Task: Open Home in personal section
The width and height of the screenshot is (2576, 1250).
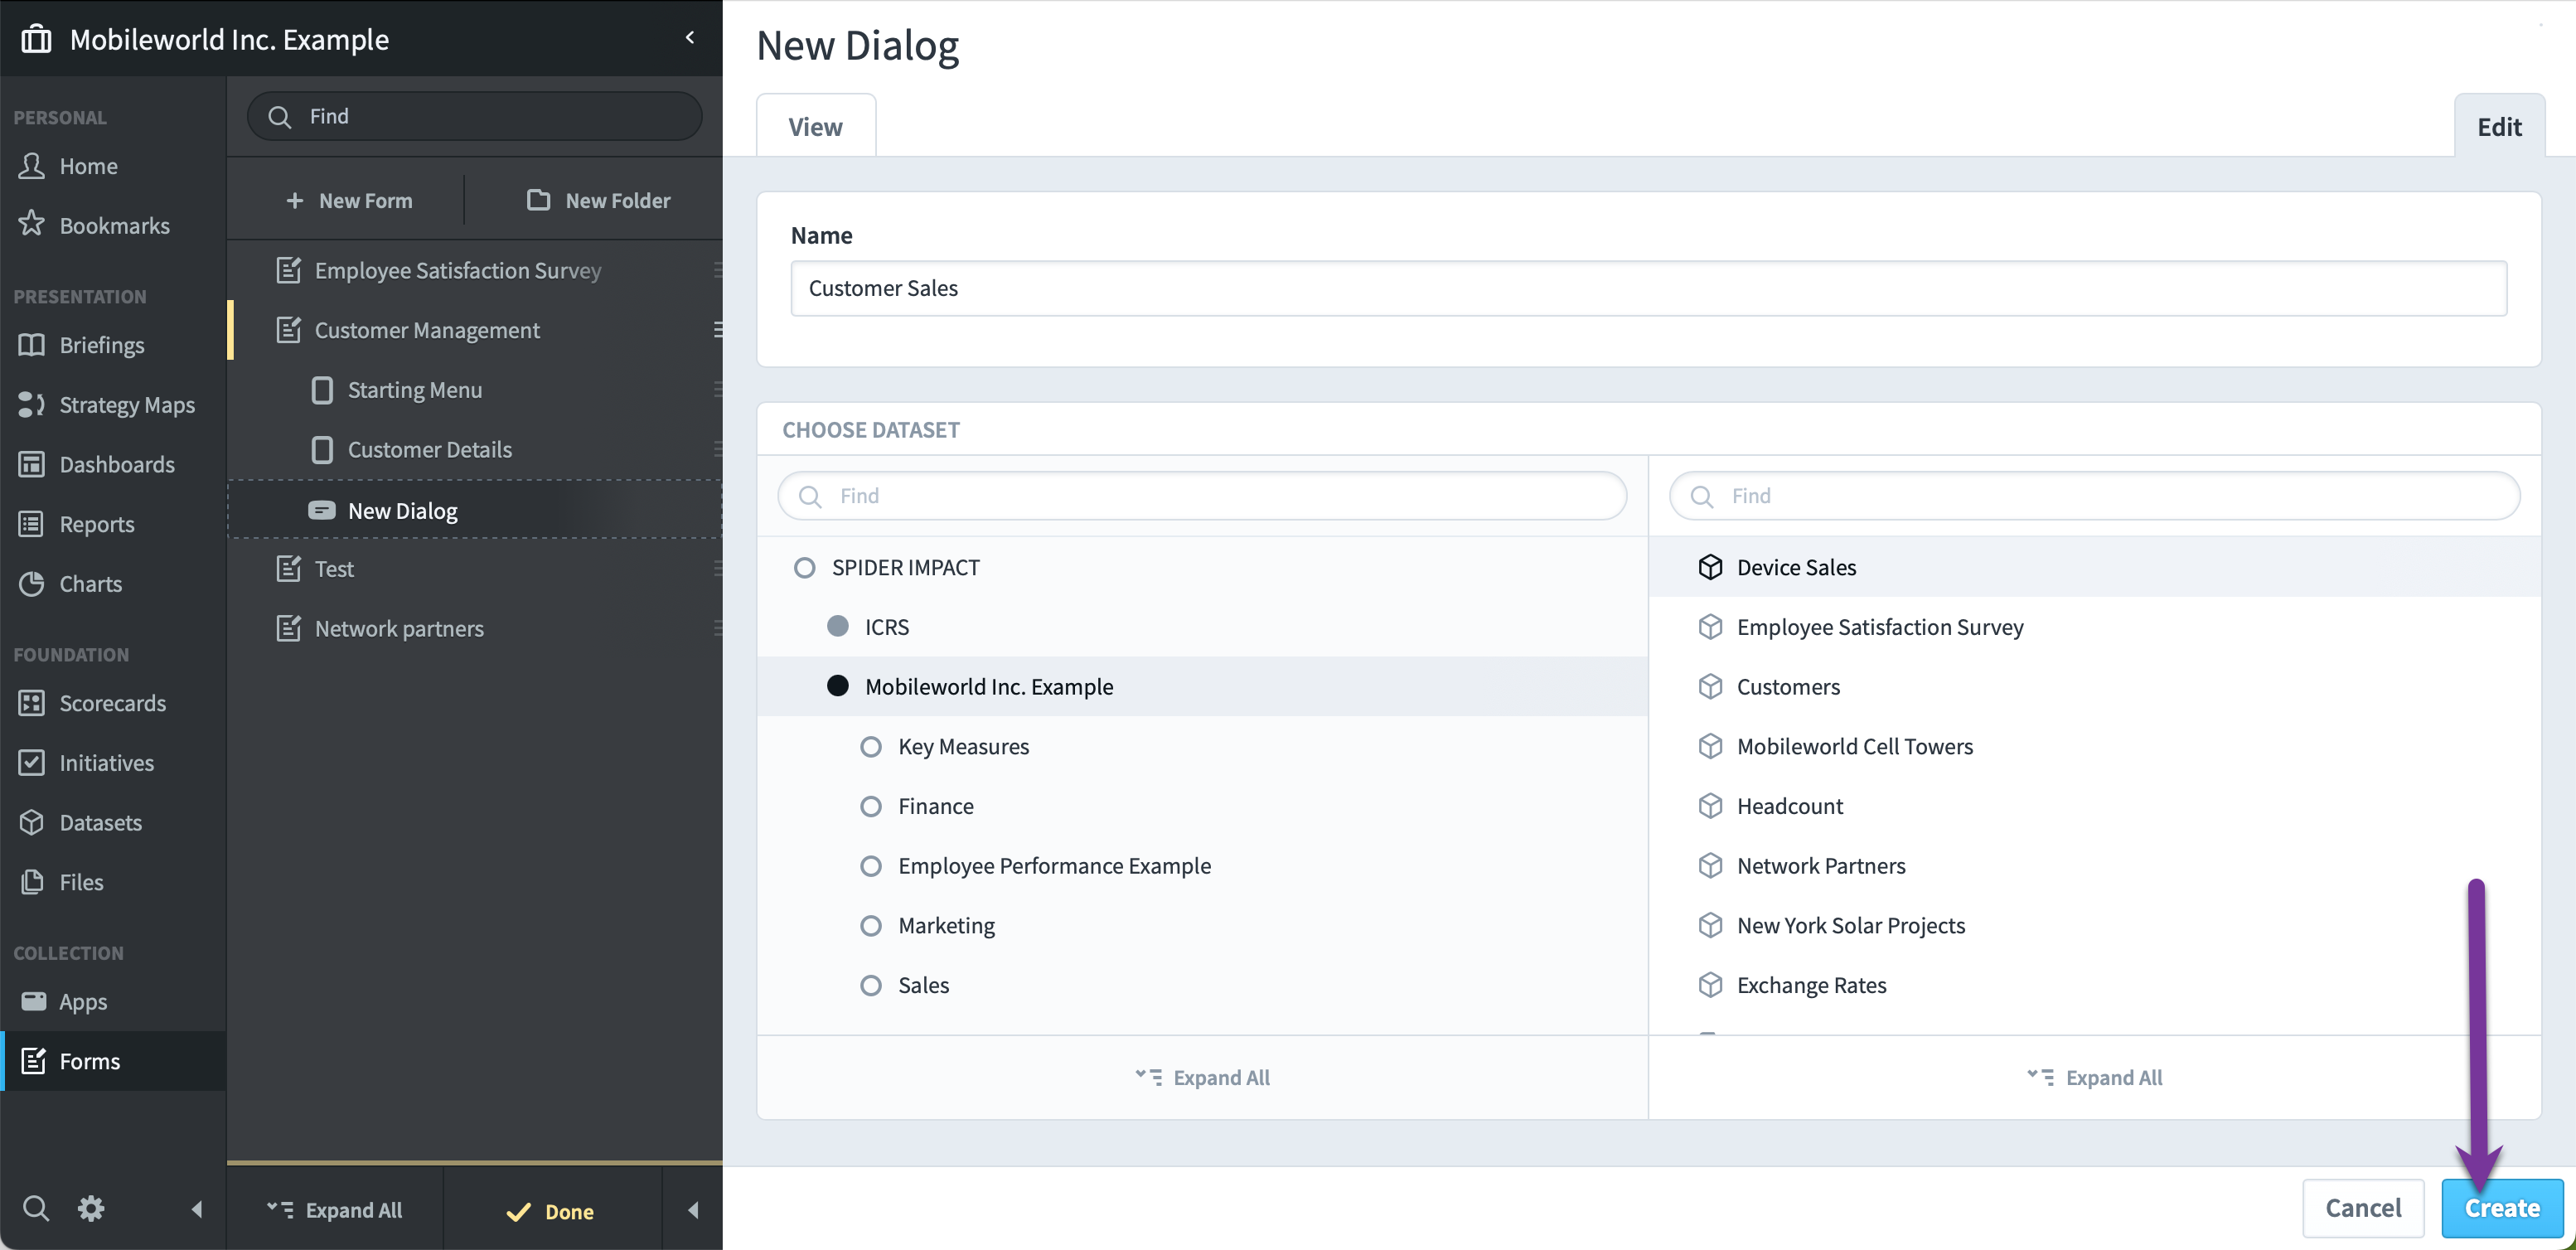Action: point(113,166)
